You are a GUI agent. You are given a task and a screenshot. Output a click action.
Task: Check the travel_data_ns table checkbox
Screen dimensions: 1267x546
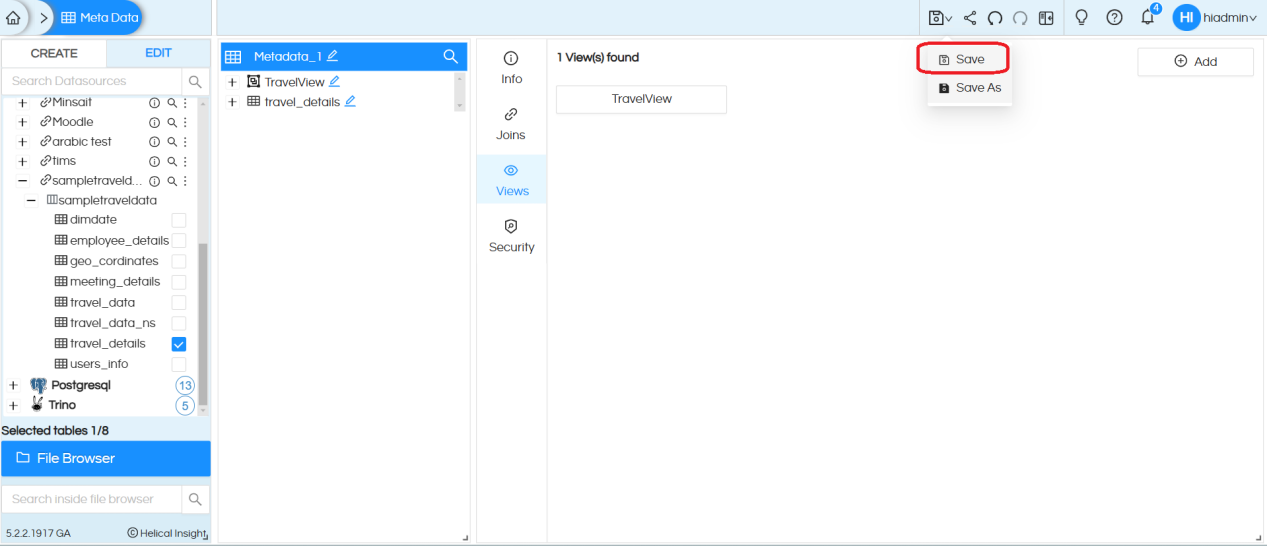[x=179, y=323]
